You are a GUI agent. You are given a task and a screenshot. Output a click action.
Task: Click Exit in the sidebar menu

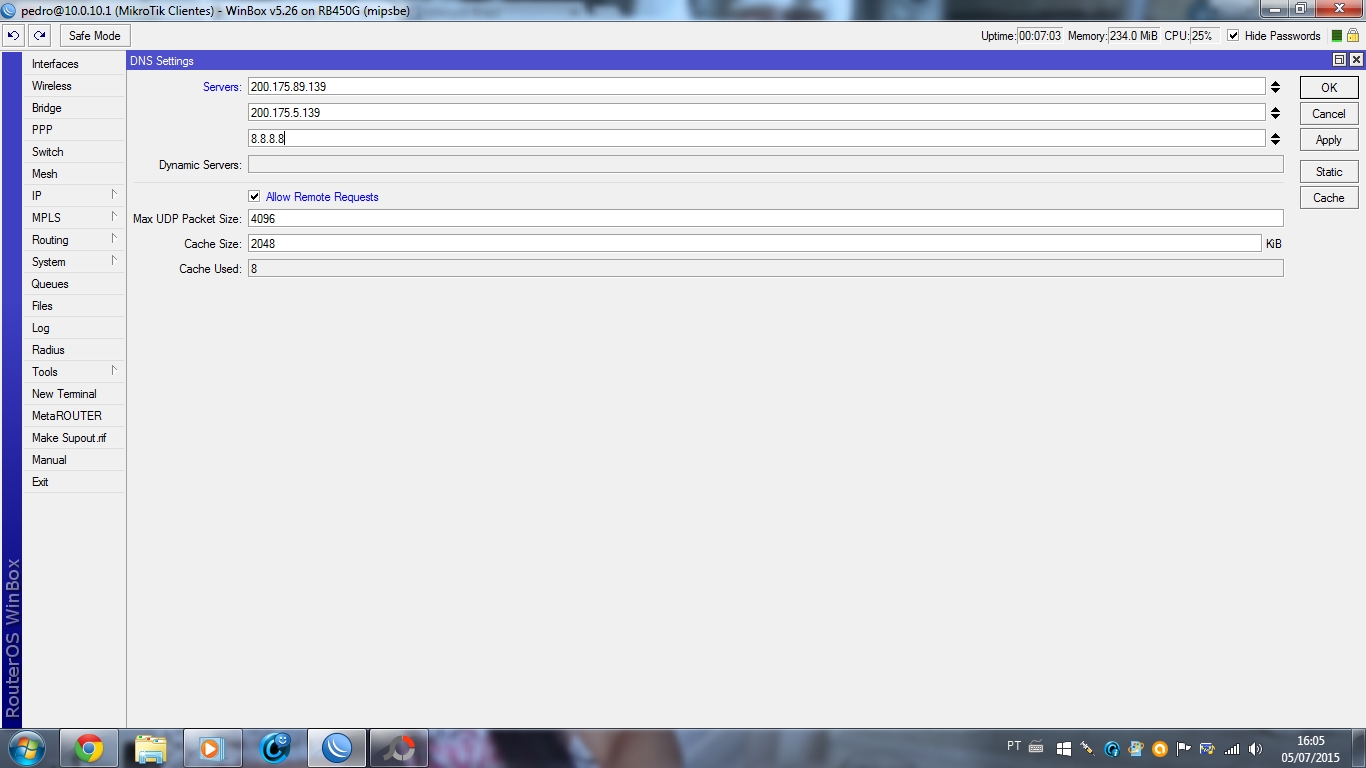pyautogui.click(x=75, y=482)
